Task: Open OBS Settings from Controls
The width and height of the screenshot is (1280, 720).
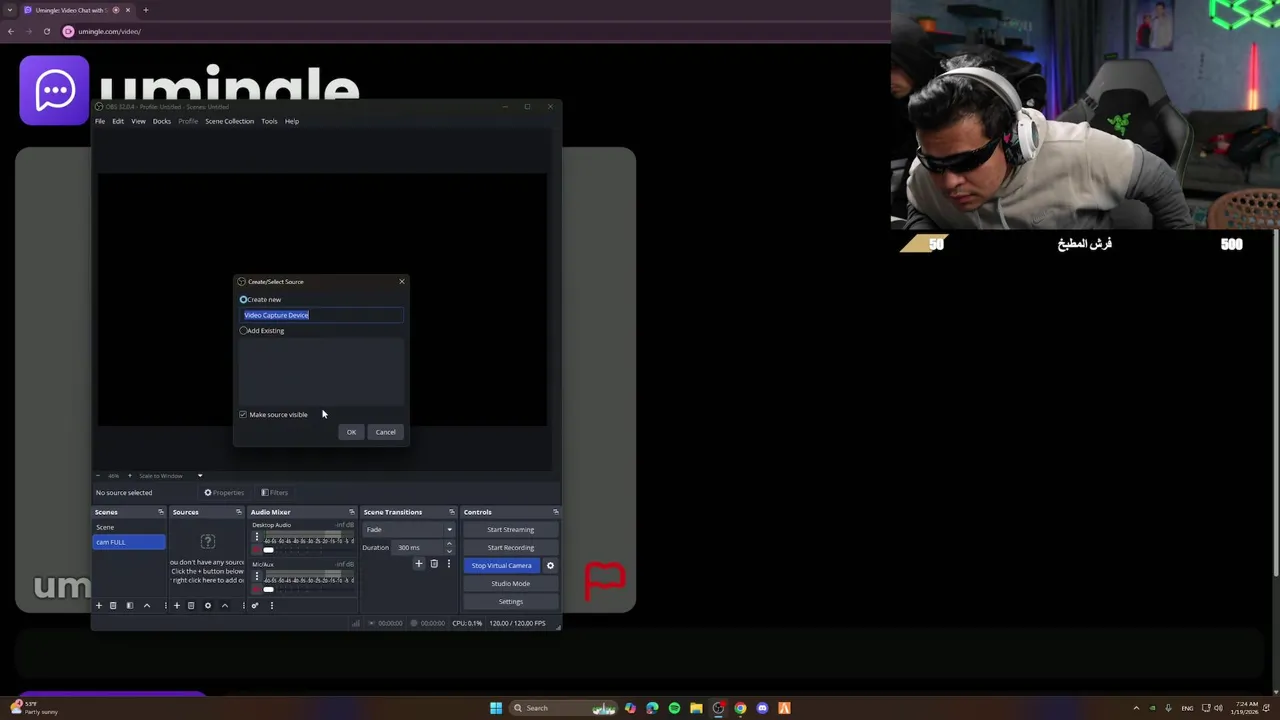Action: pyautogui.click(x=511, y=602)
